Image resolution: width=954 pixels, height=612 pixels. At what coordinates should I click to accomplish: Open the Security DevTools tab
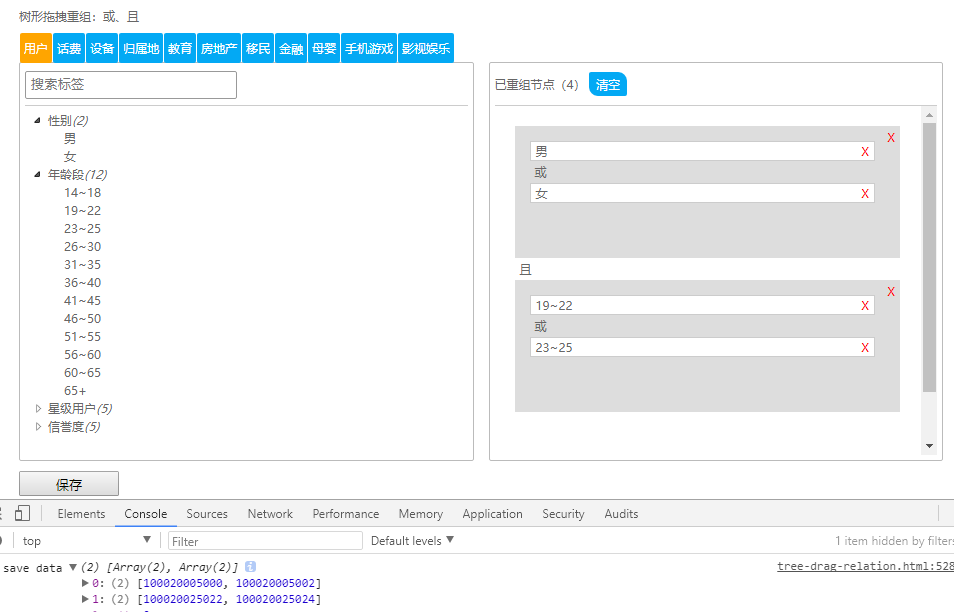coord(563,513)
